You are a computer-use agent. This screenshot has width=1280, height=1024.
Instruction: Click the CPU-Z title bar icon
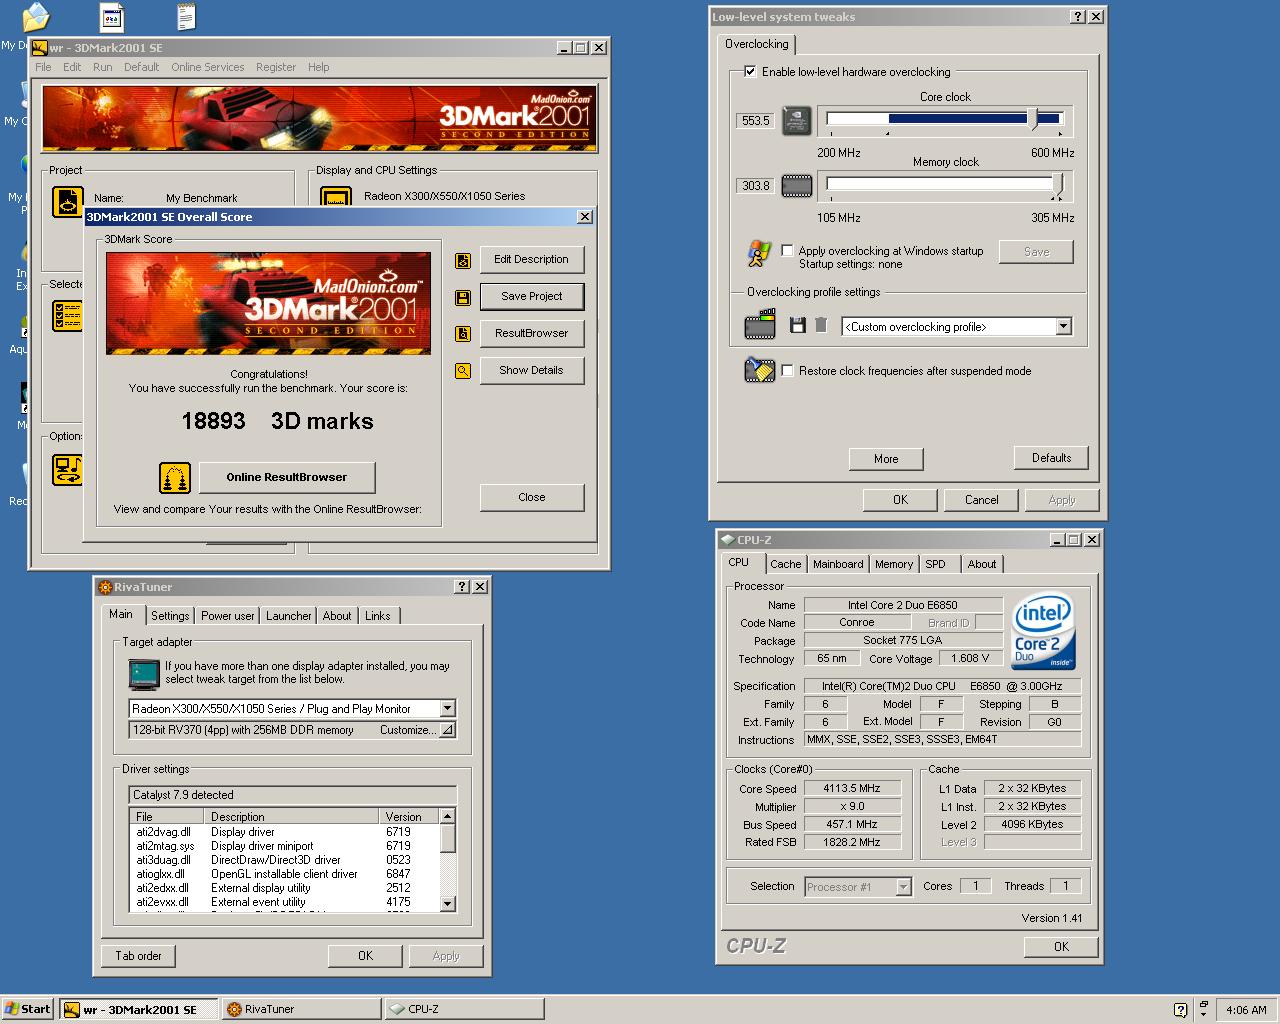pyautogui.click(x=727, y=540)
